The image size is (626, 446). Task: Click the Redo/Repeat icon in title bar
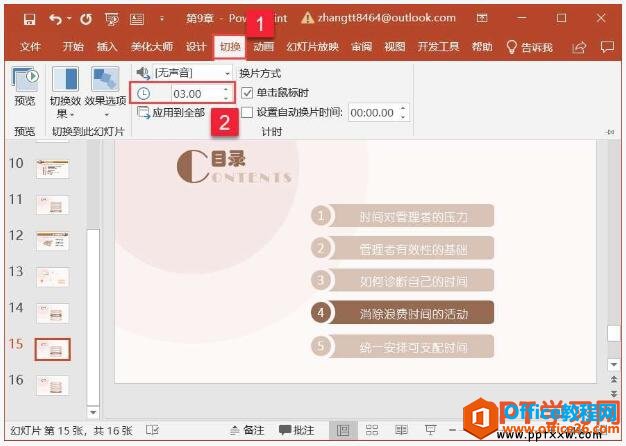[x=86, y=19]
